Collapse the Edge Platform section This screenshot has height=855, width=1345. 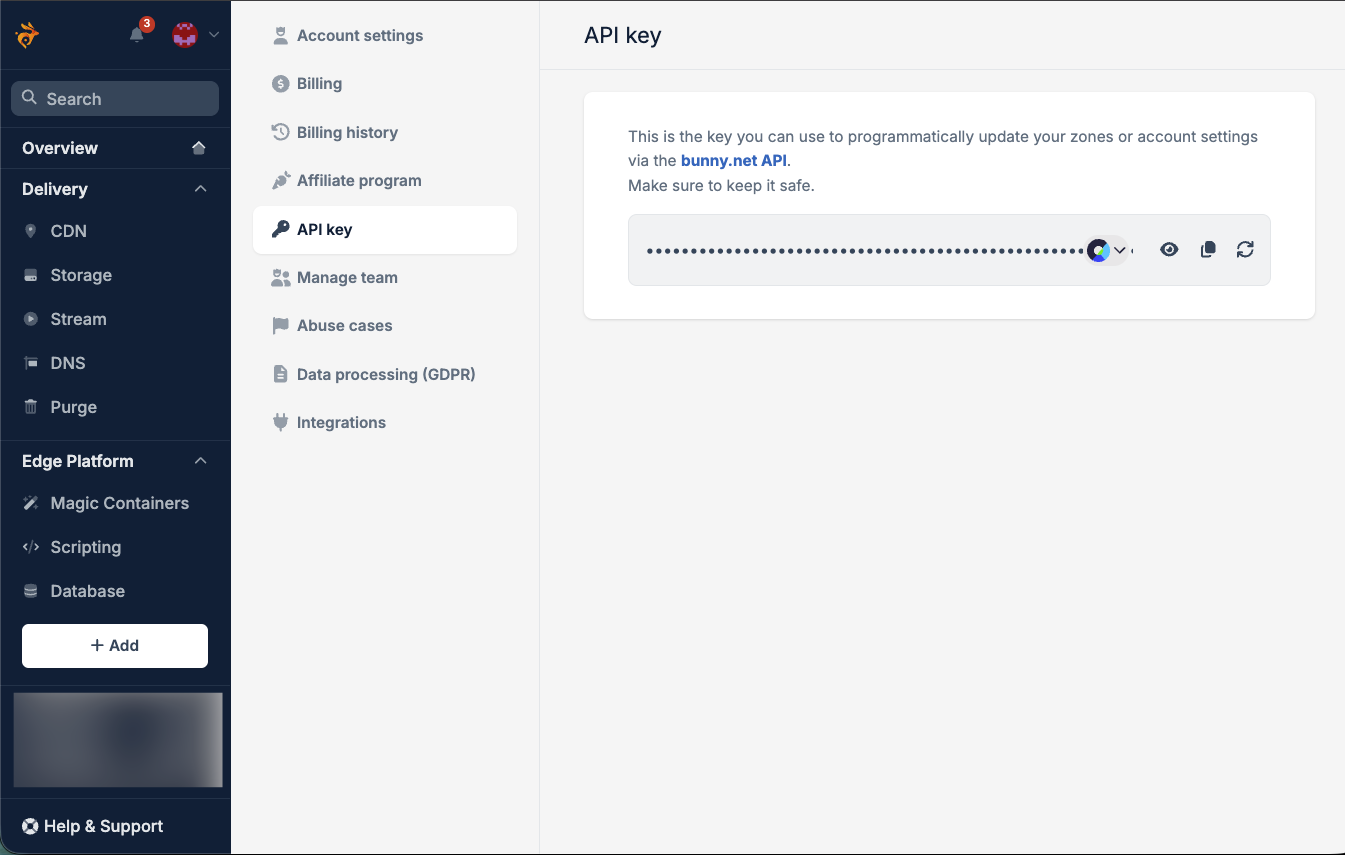tap(200, 461)
